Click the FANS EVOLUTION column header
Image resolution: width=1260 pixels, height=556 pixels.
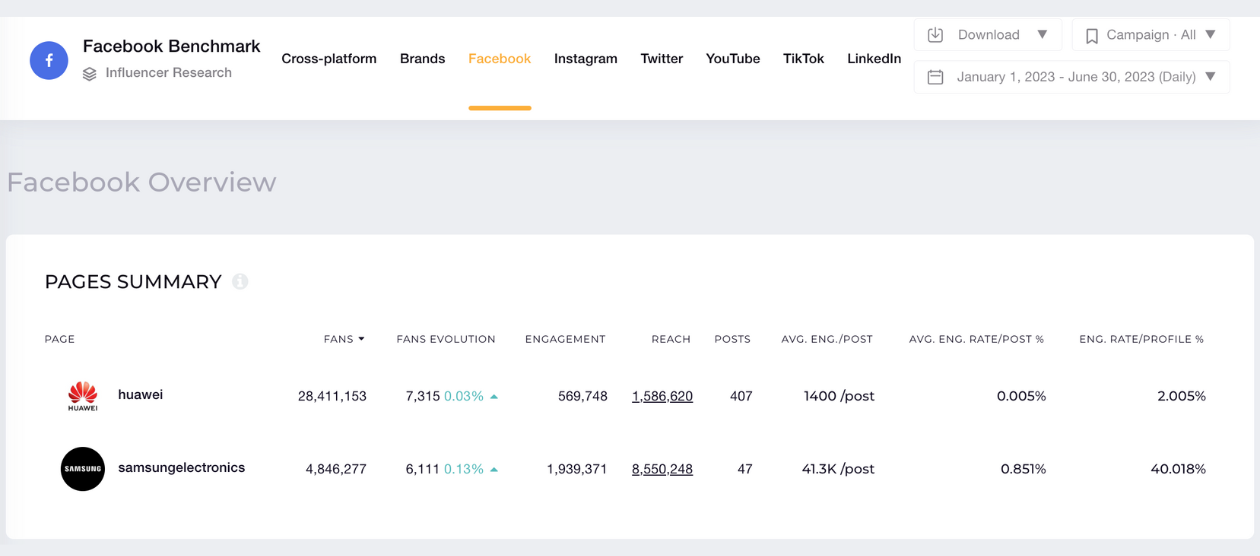click(x=446, y=339)
